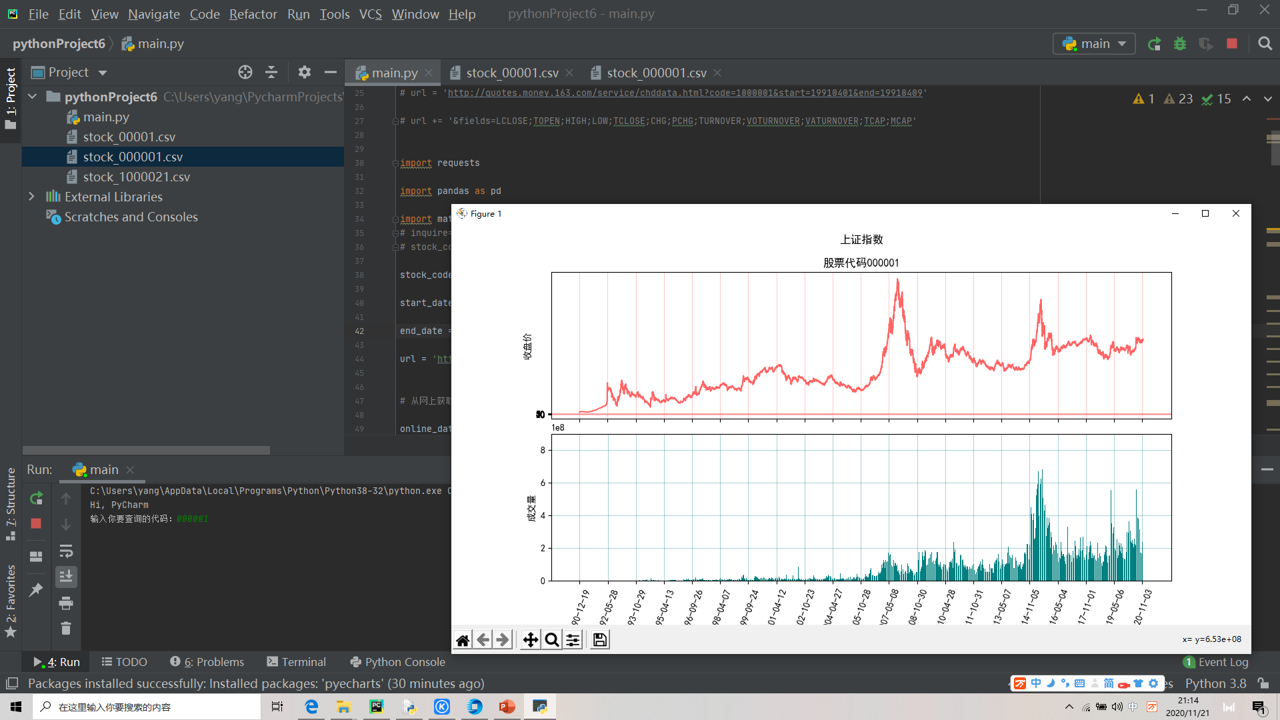1280x720 pixels.
Task: Toggle soft-wrap in the Run console
Action: [66, 551]
